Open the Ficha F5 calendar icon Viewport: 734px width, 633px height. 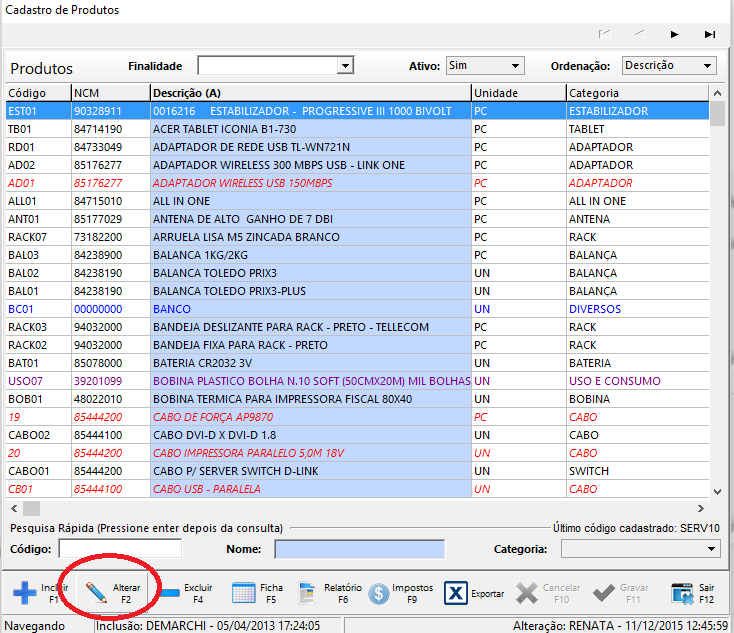(x=243, y=593)
